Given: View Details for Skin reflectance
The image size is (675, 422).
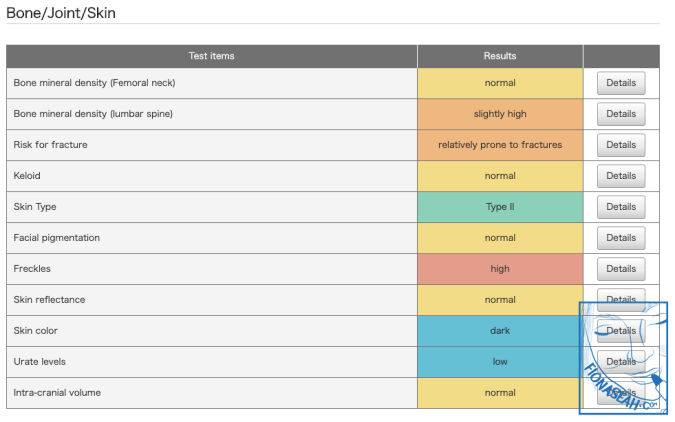Looking at the screenshot, I should pyautogui.click(x=620, y=299).
